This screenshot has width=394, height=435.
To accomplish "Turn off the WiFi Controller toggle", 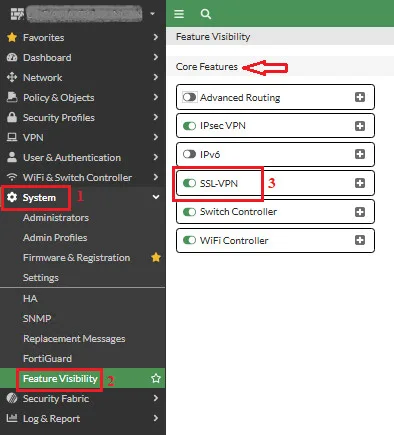I will (x=189, y=240).
